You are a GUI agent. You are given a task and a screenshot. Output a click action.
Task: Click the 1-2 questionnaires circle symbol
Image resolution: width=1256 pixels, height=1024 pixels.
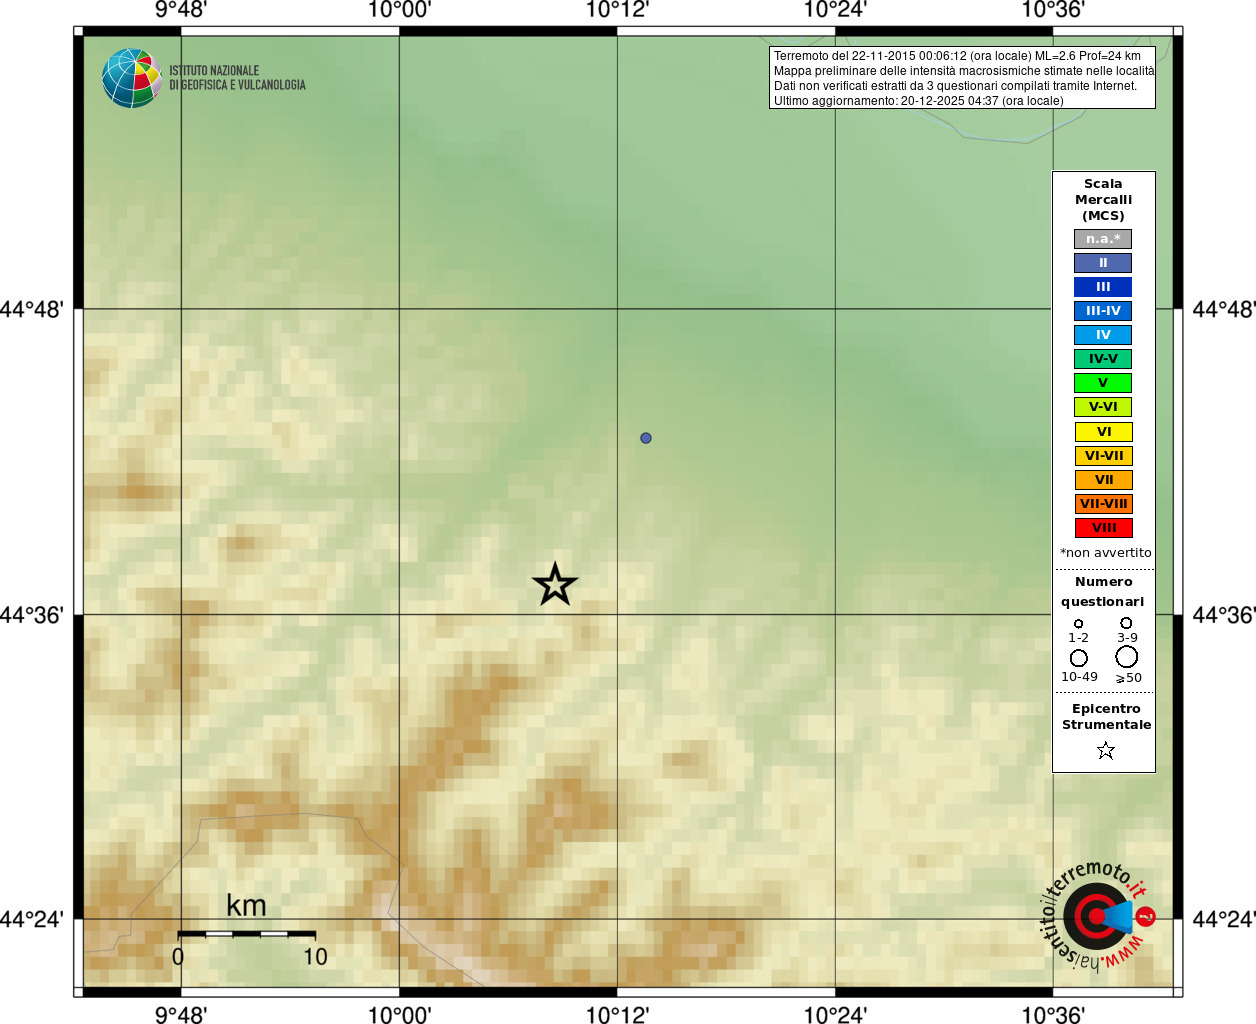(x=1078, y=623)
